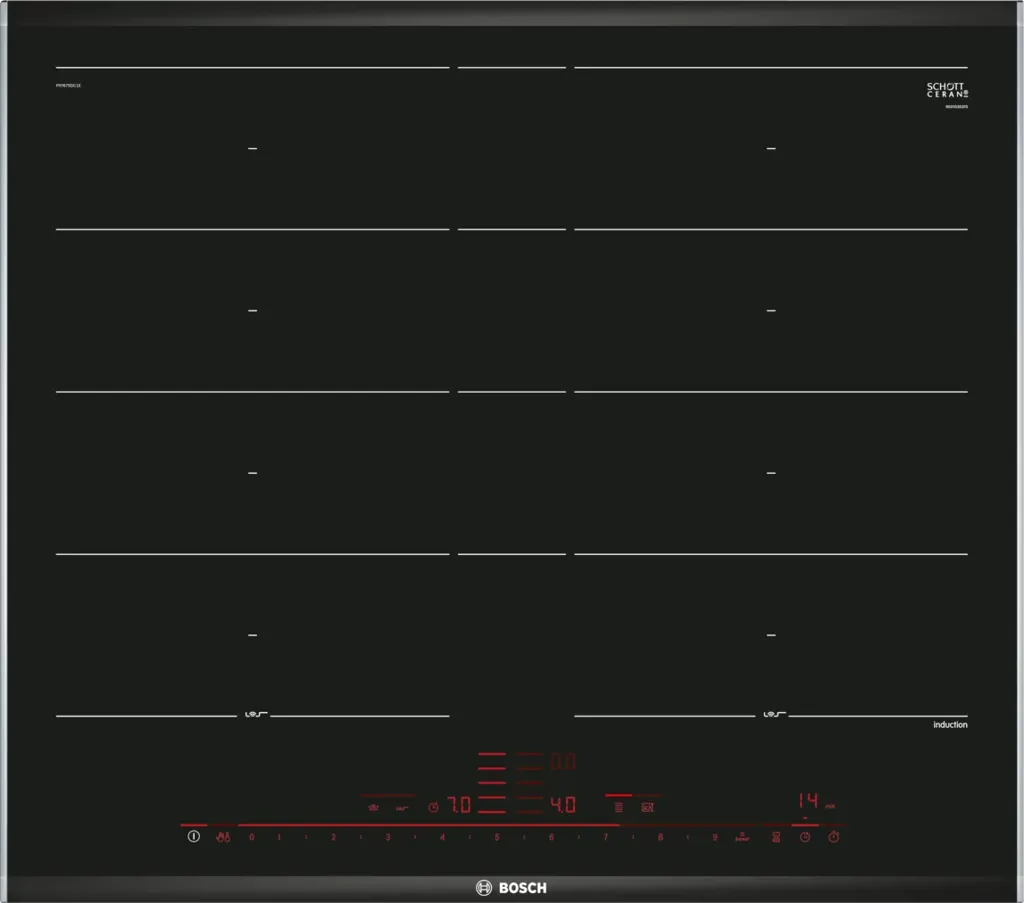1024x903 pixels.
Task: Tap the bottom bar of left zone indicator
Action: click(492, 812)
